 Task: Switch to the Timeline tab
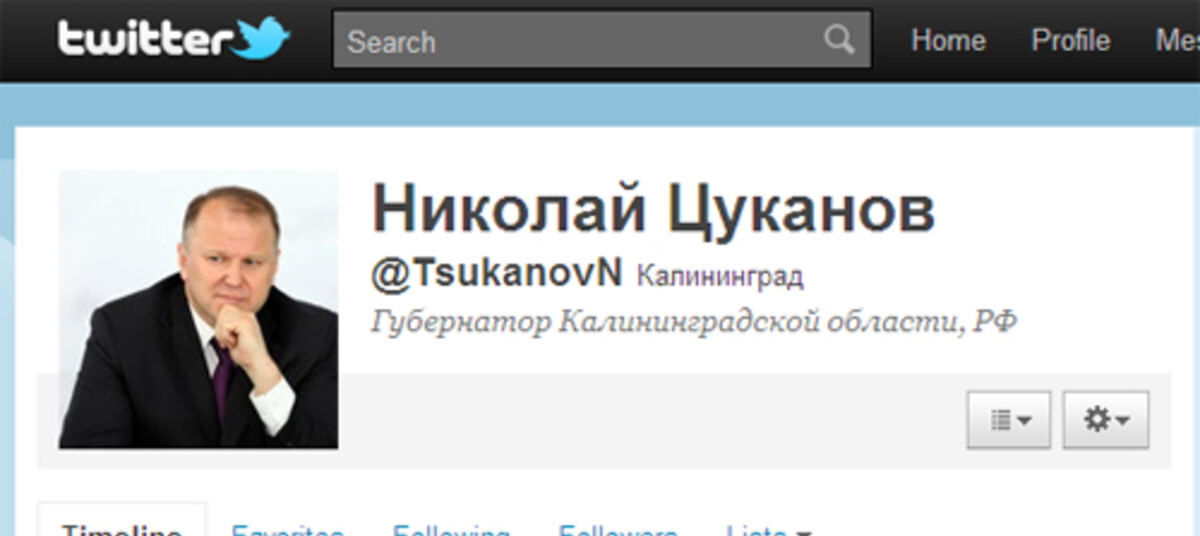(x=122, y=528)
